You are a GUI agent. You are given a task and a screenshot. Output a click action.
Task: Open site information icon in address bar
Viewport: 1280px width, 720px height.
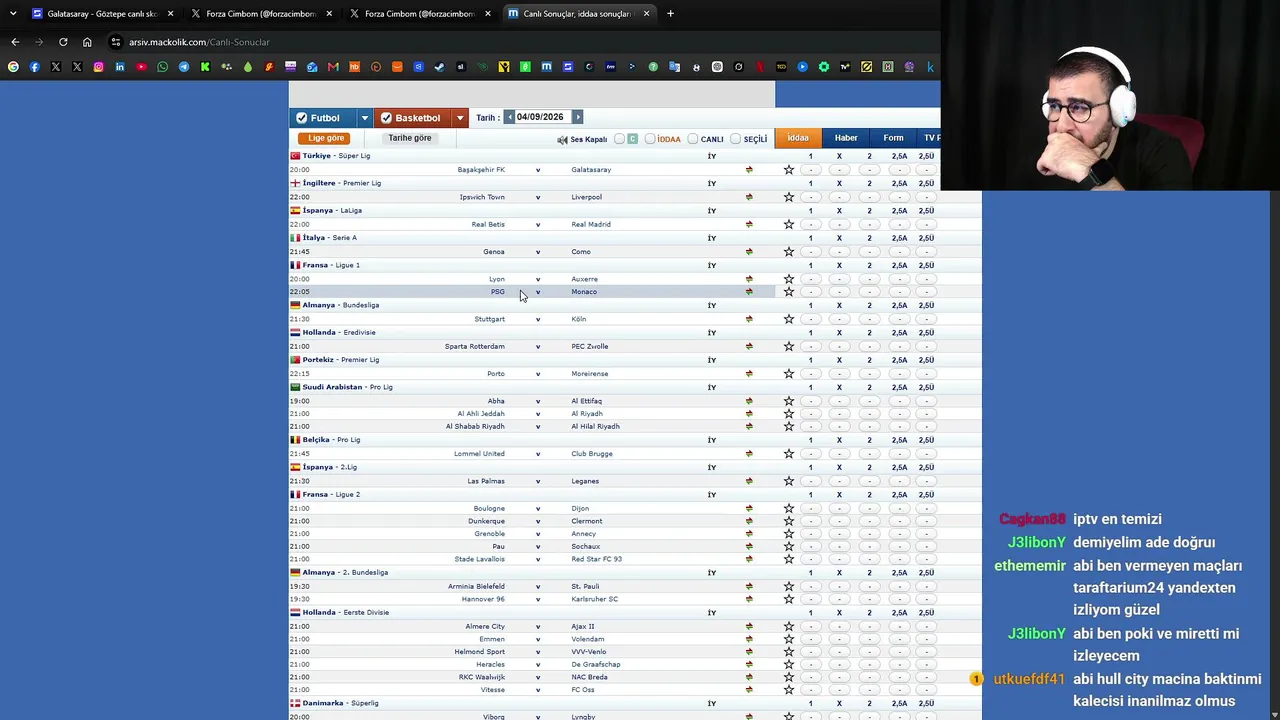(x=116, y=42)
